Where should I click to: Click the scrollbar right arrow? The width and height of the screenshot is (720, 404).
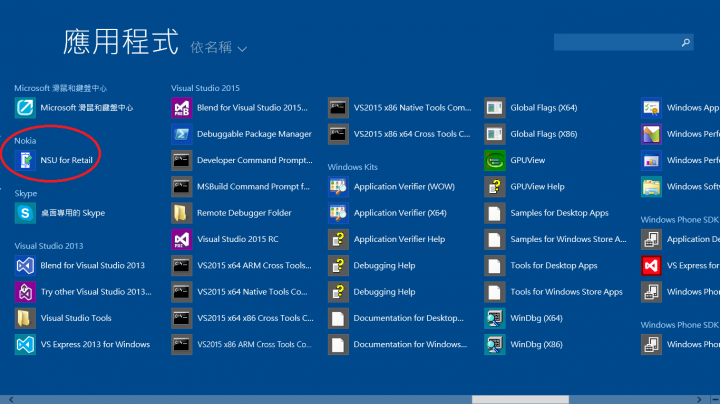(699, 399)
